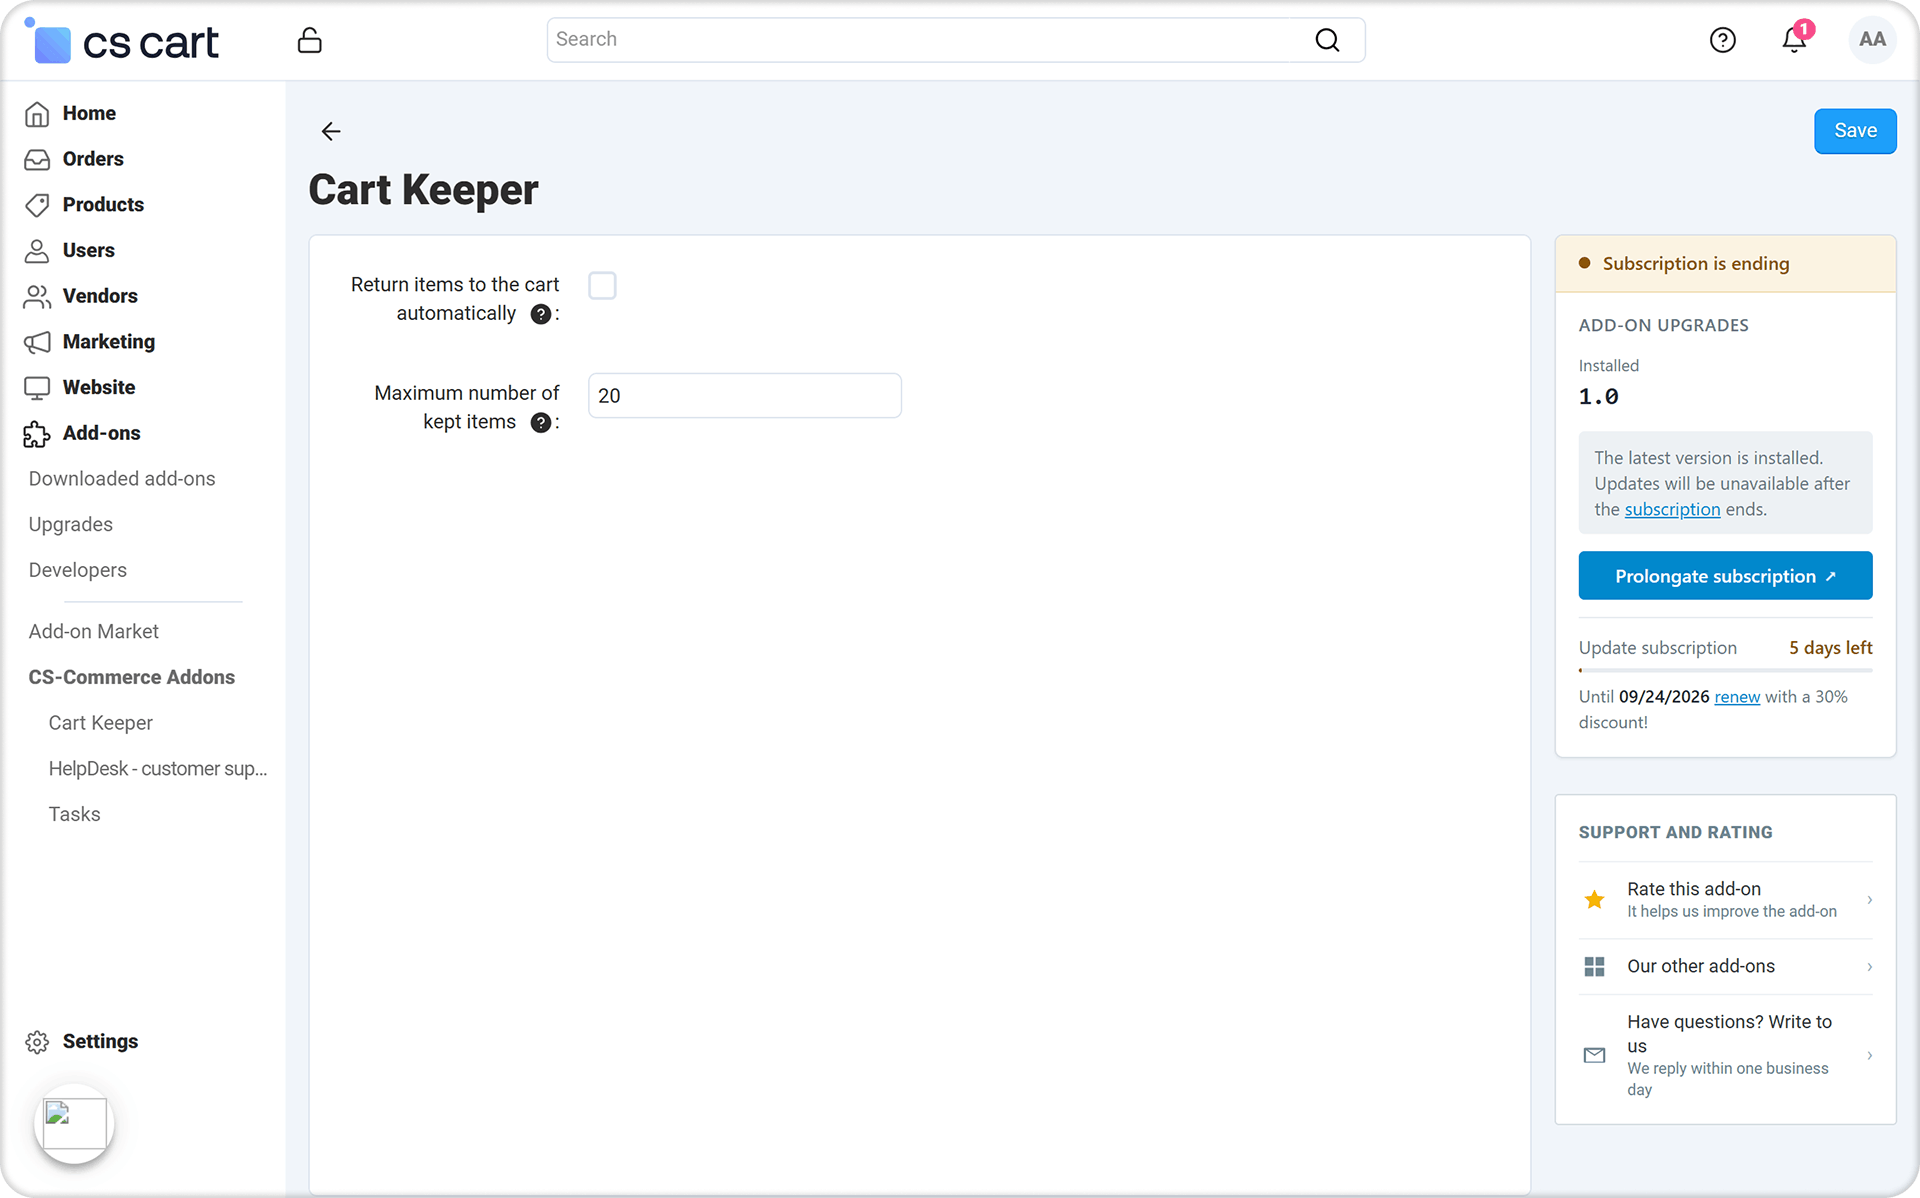
Task: Open the Website menu
Action: (98, 388)
